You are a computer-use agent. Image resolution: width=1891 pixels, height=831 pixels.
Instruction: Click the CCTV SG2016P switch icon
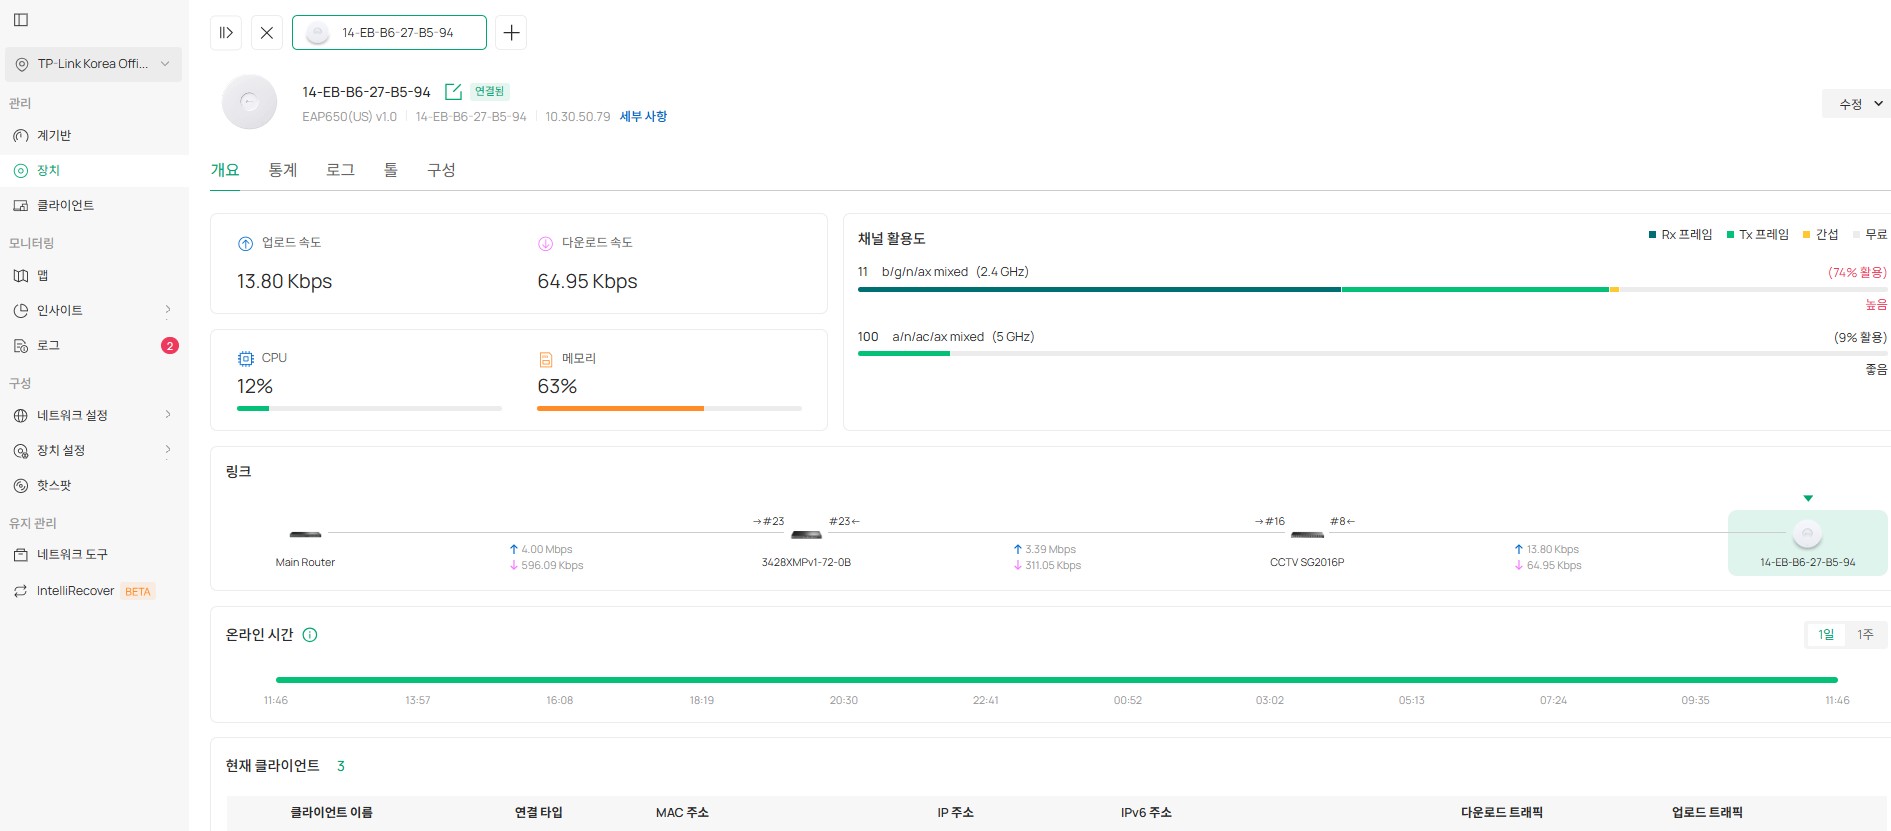tap(1307, 535)
